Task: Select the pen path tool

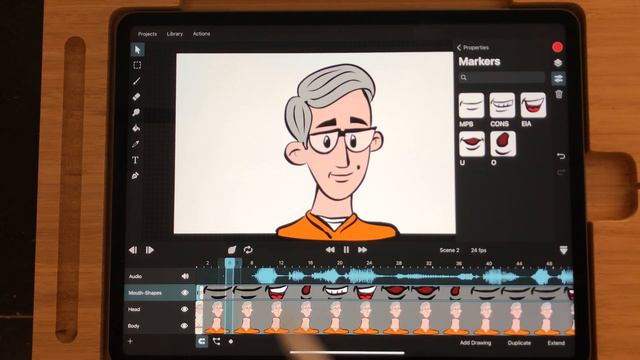Action: (136, 176)
